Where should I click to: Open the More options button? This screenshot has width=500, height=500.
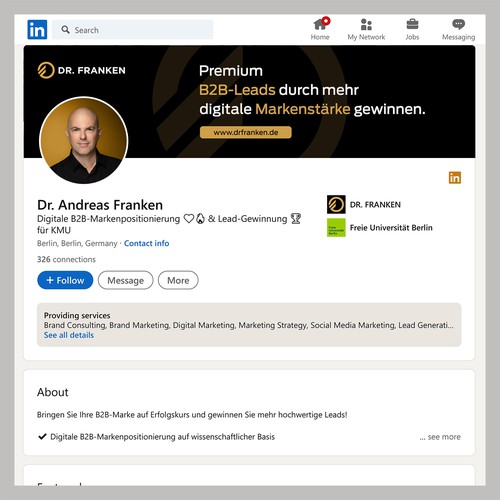click(178, 280)
